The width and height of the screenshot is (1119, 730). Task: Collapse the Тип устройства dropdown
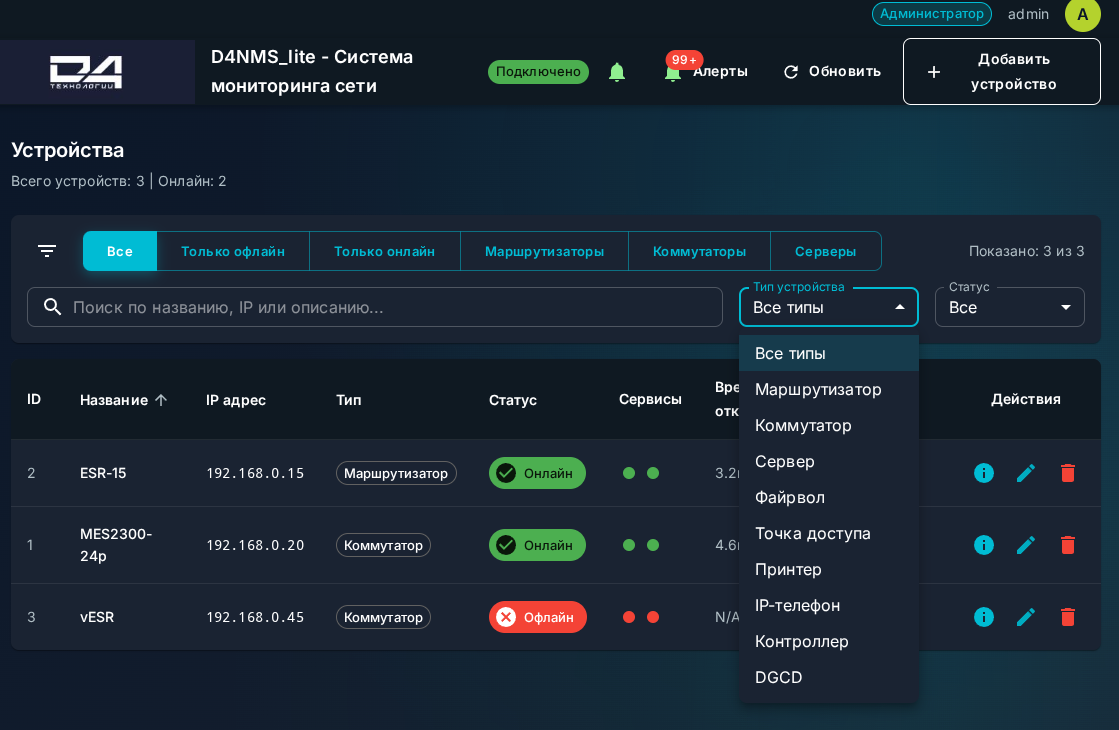point(829,307)
